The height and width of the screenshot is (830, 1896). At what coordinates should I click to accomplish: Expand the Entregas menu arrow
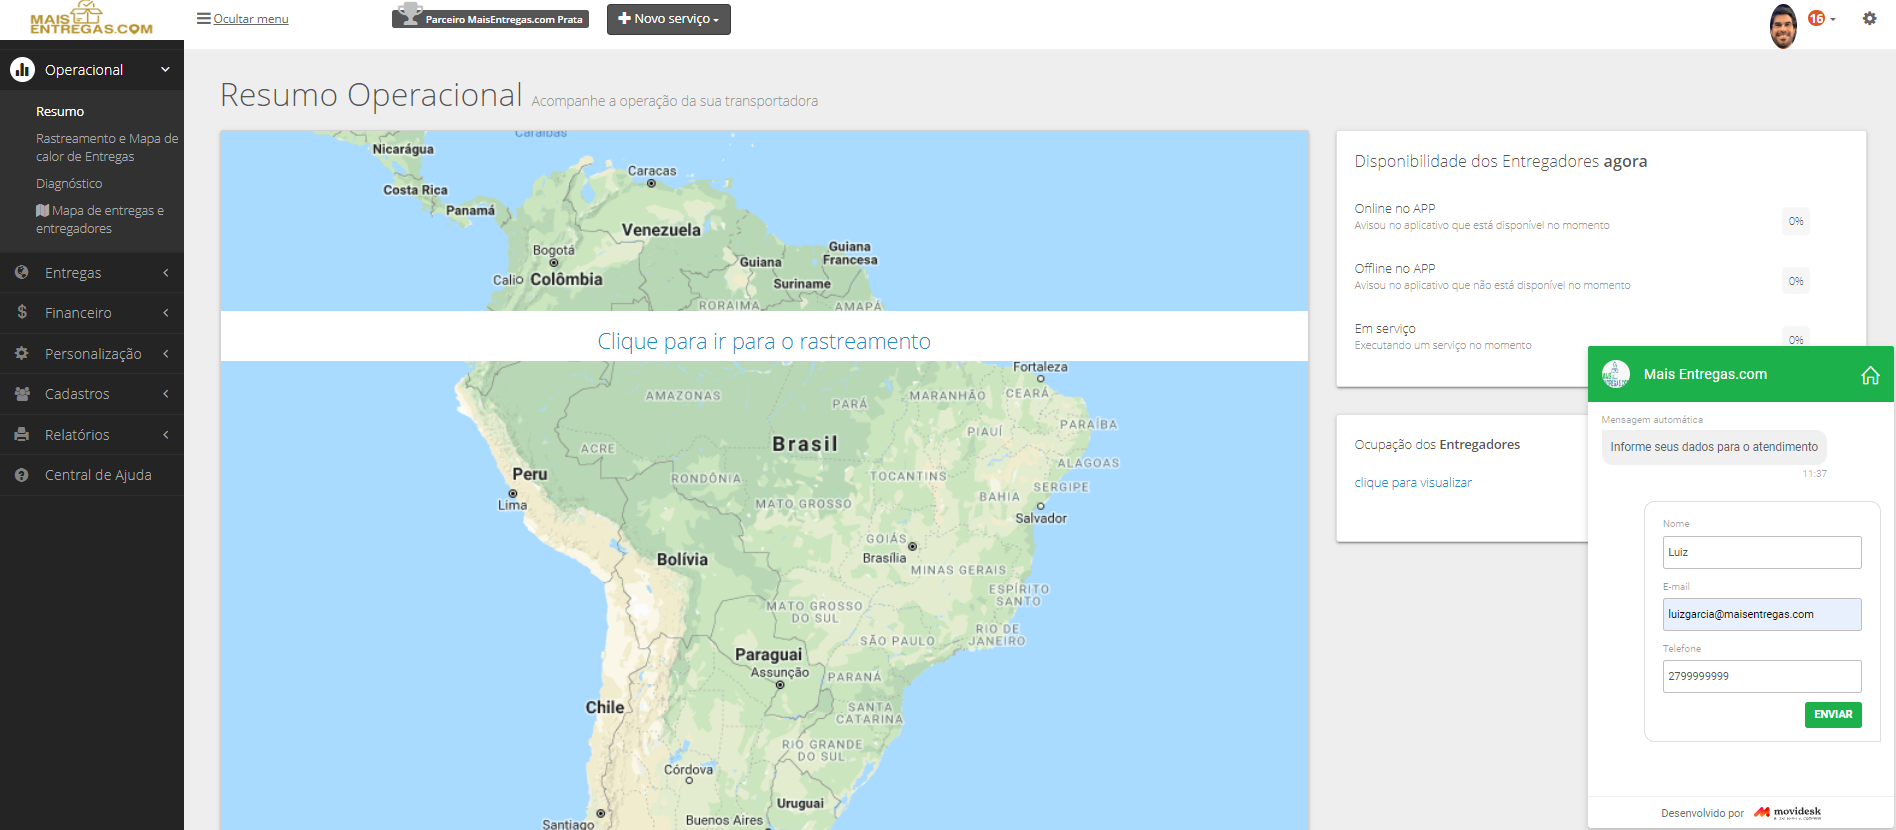click(x=166, y=272)
